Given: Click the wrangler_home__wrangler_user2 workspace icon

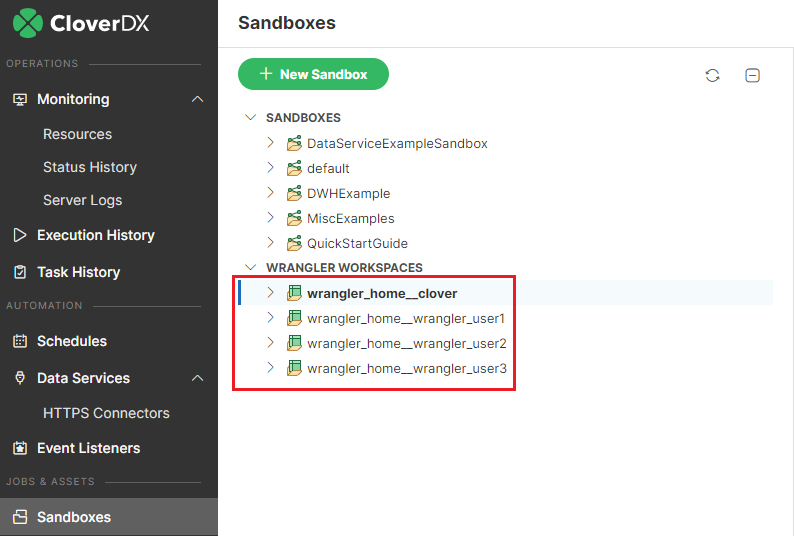Looking at the screenshot, I should pyautogui.click(x=294, y=343).
